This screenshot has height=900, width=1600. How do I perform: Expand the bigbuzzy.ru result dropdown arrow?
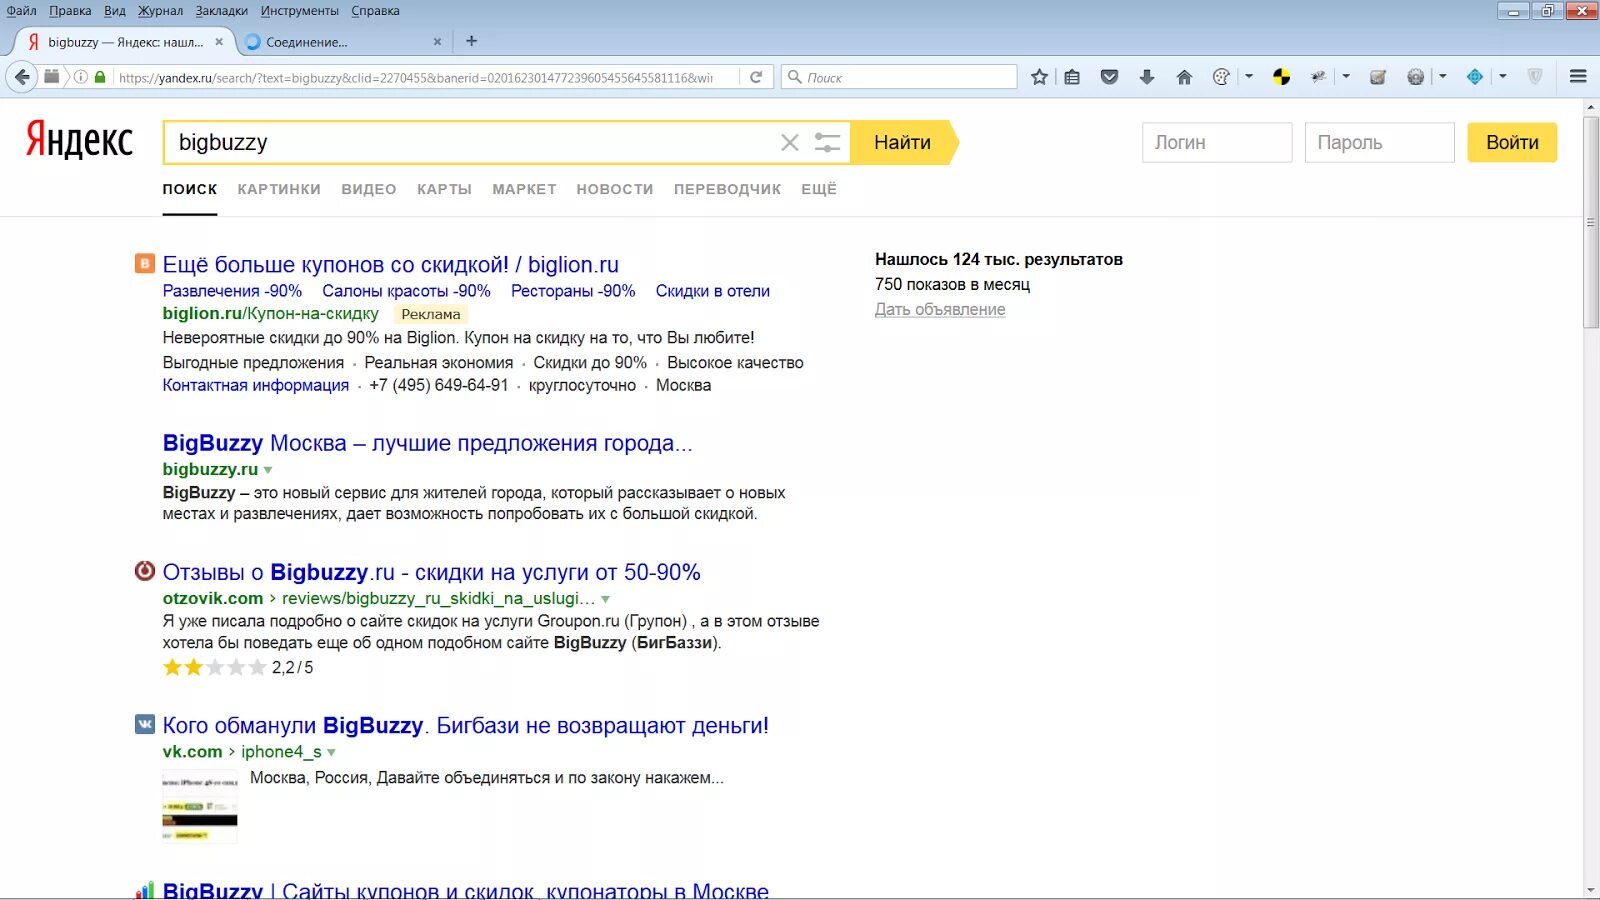pos(268,470)
